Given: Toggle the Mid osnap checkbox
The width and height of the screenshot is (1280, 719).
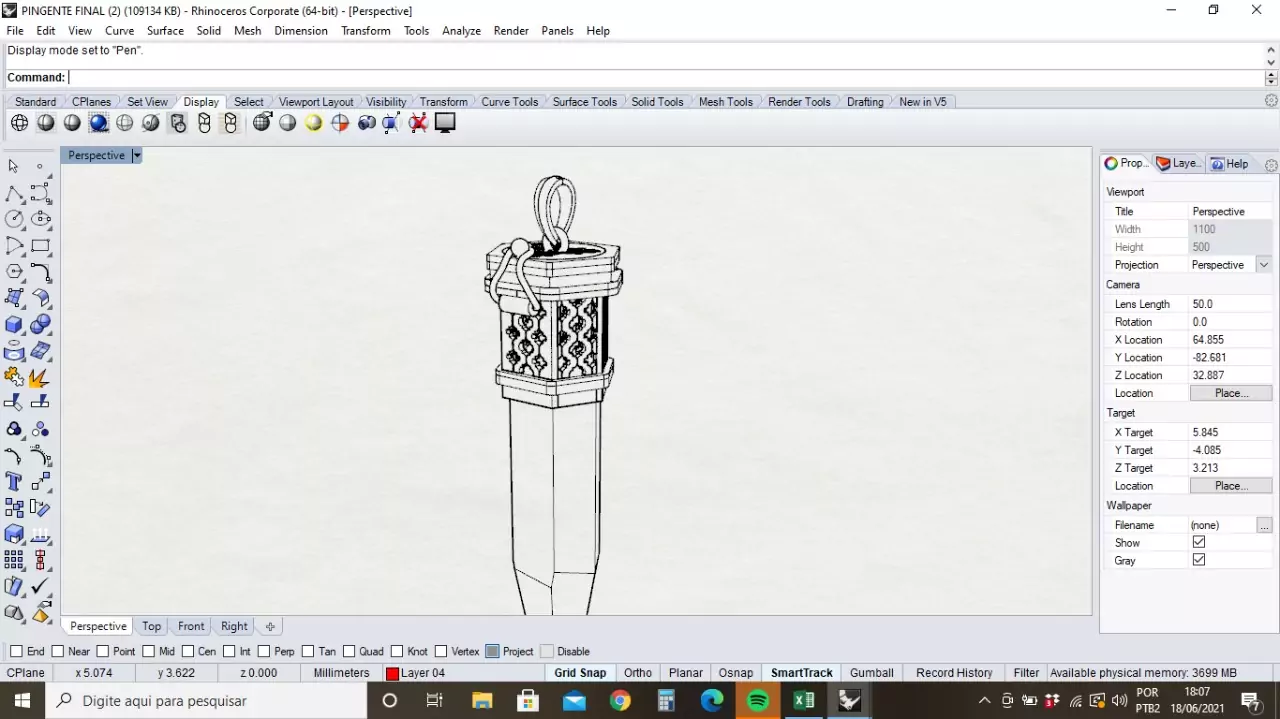Looking at the screenshot, I should [x=146, y=652].
